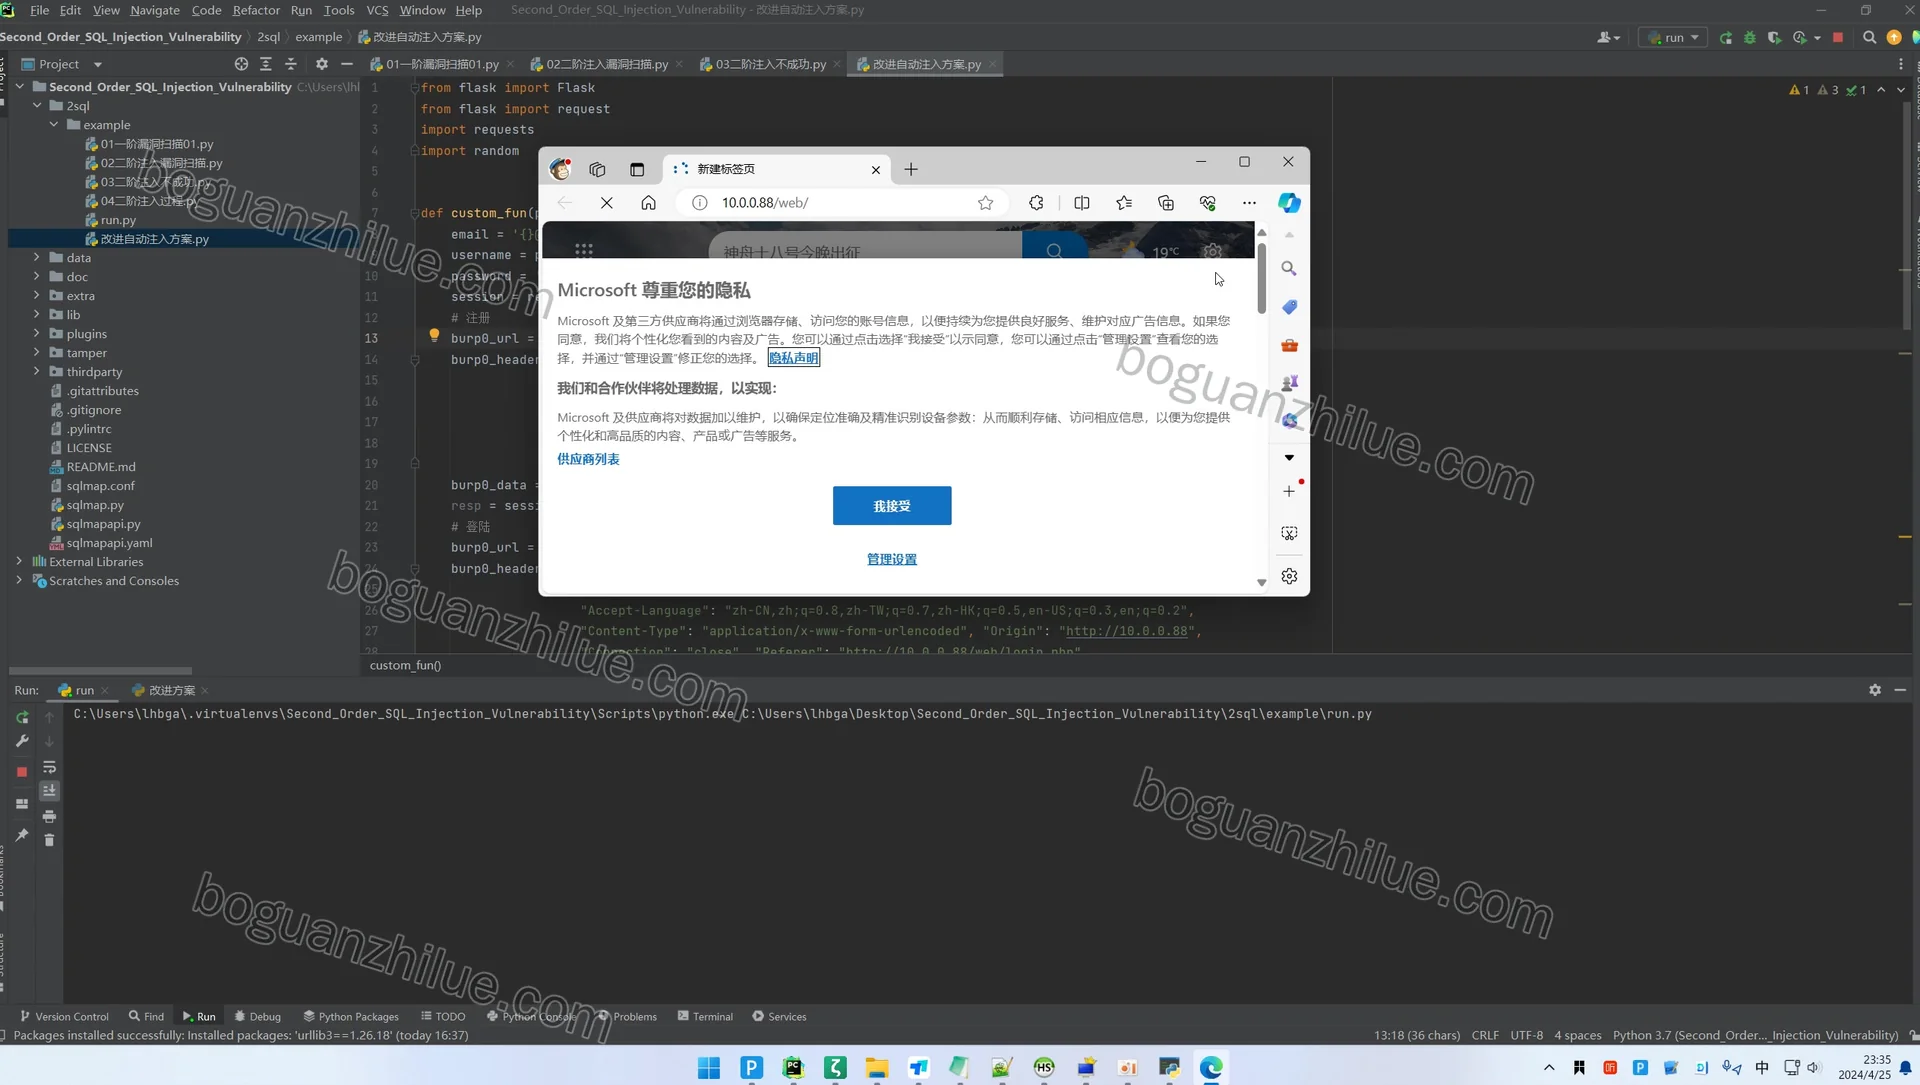The width and height of the screenshot is (1920, 1085).
Task: Toggle Edge split screen icon
Action: [1082, 203]
